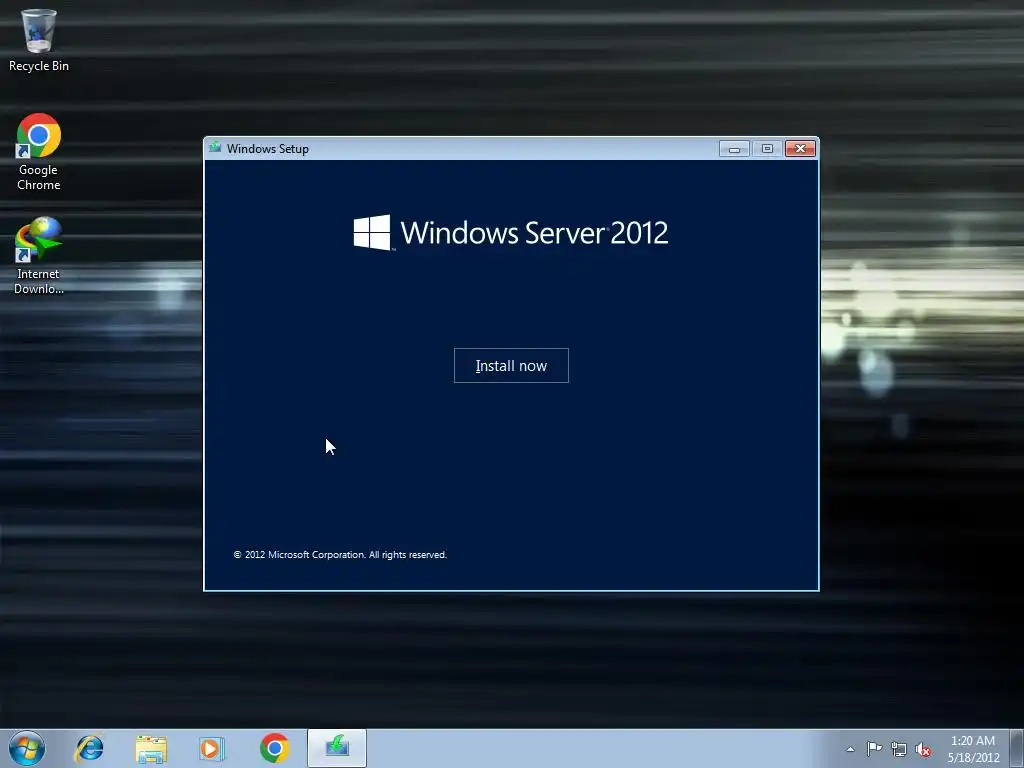Click the Windows Setup title bar icon
The image size is (1024, 768).
pos(215,148)
